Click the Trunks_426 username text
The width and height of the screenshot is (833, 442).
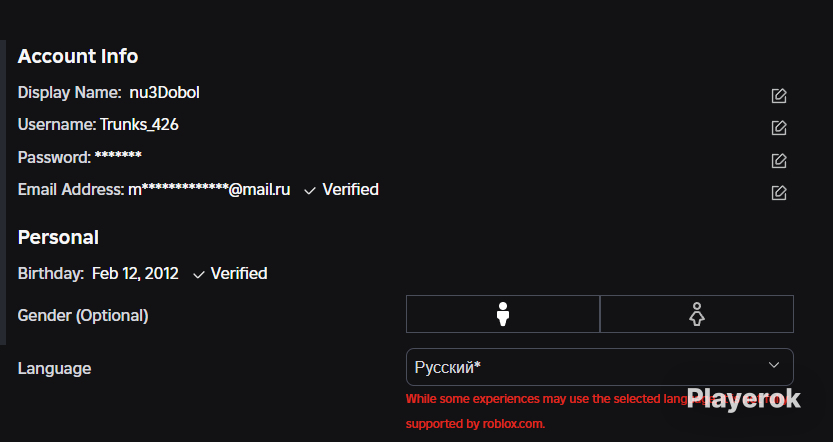pos(139,125)
